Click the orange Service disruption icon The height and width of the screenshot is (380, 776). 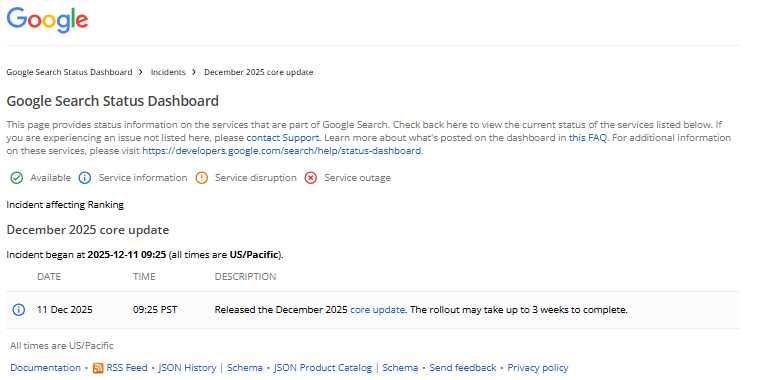(201, 178)
